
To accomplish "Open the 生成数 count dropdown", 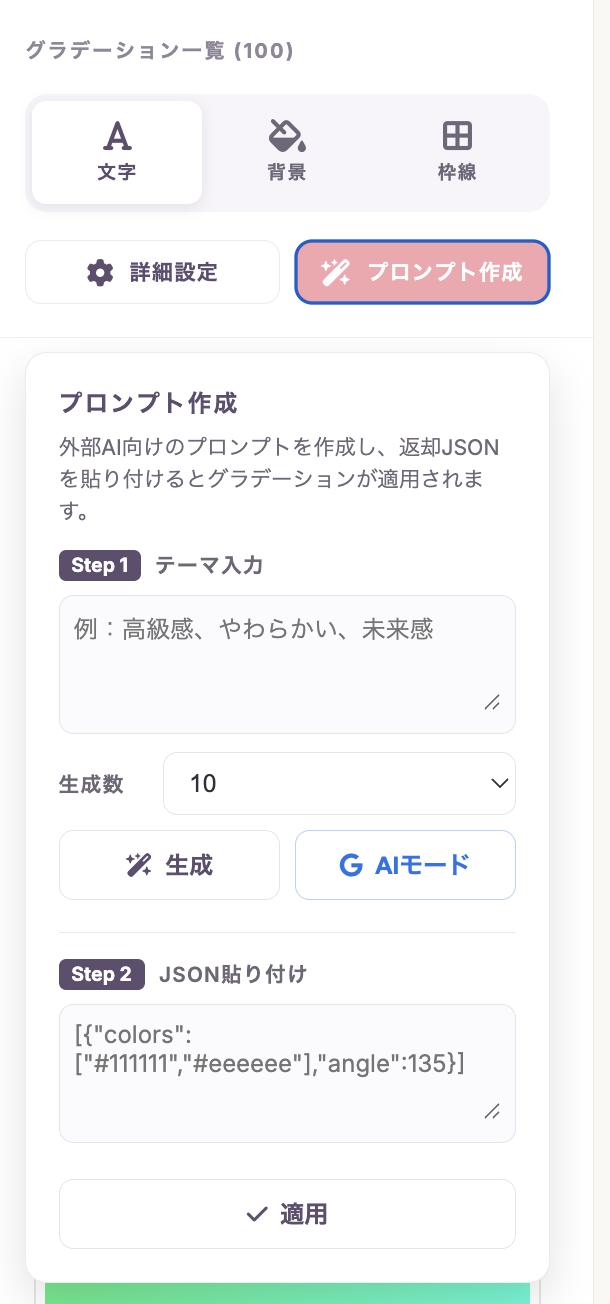I will coord(339,783).
